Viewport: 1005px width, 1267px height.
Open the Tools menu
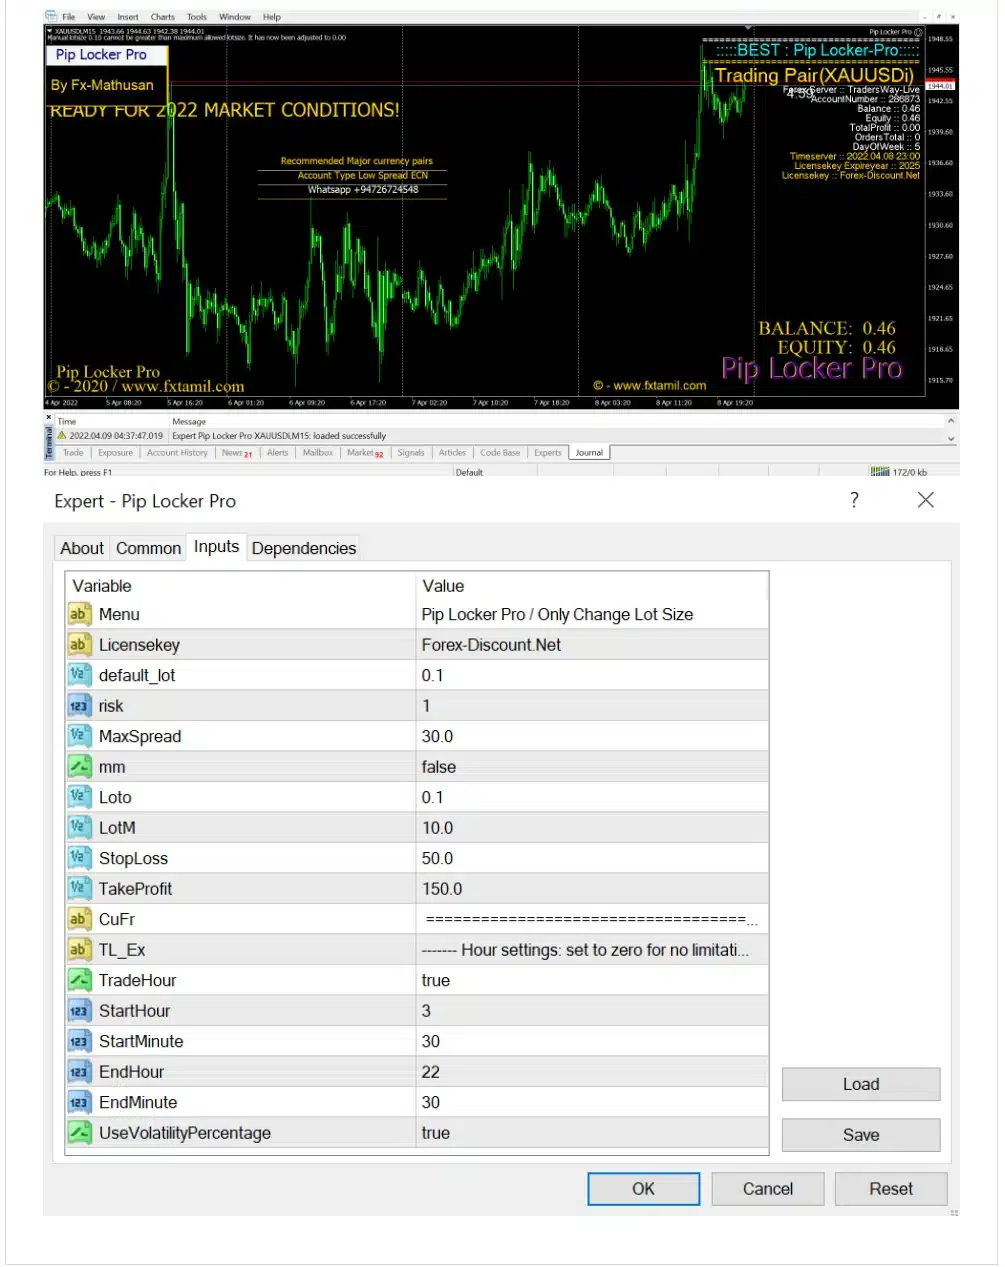tap(197, 17)
